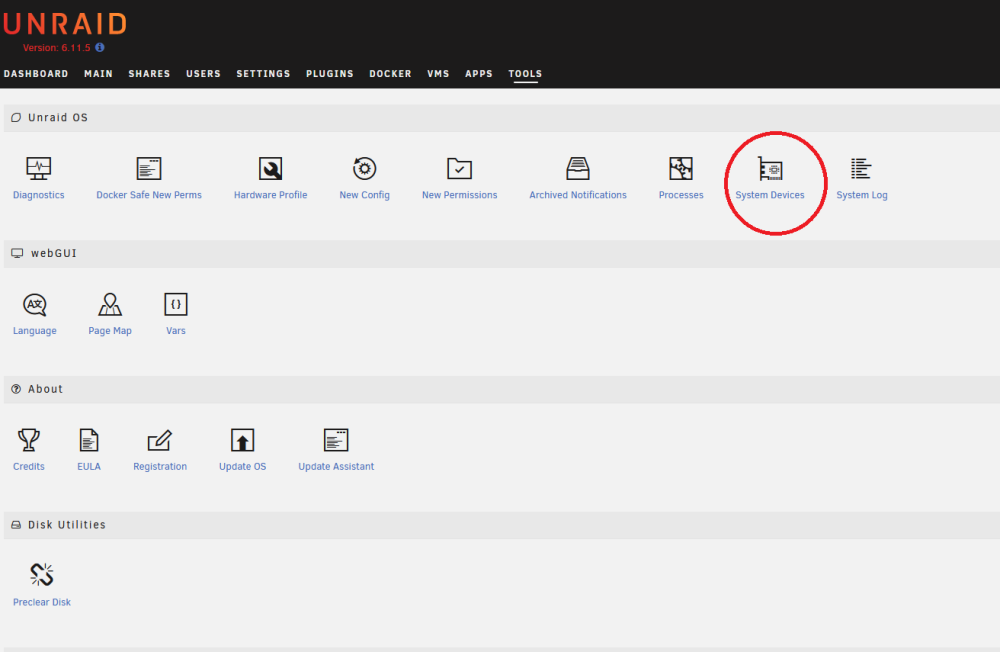The width and height of the screenshot is (1000, 652).
Task: Click the System Log text link
Action: pos(862,195)
